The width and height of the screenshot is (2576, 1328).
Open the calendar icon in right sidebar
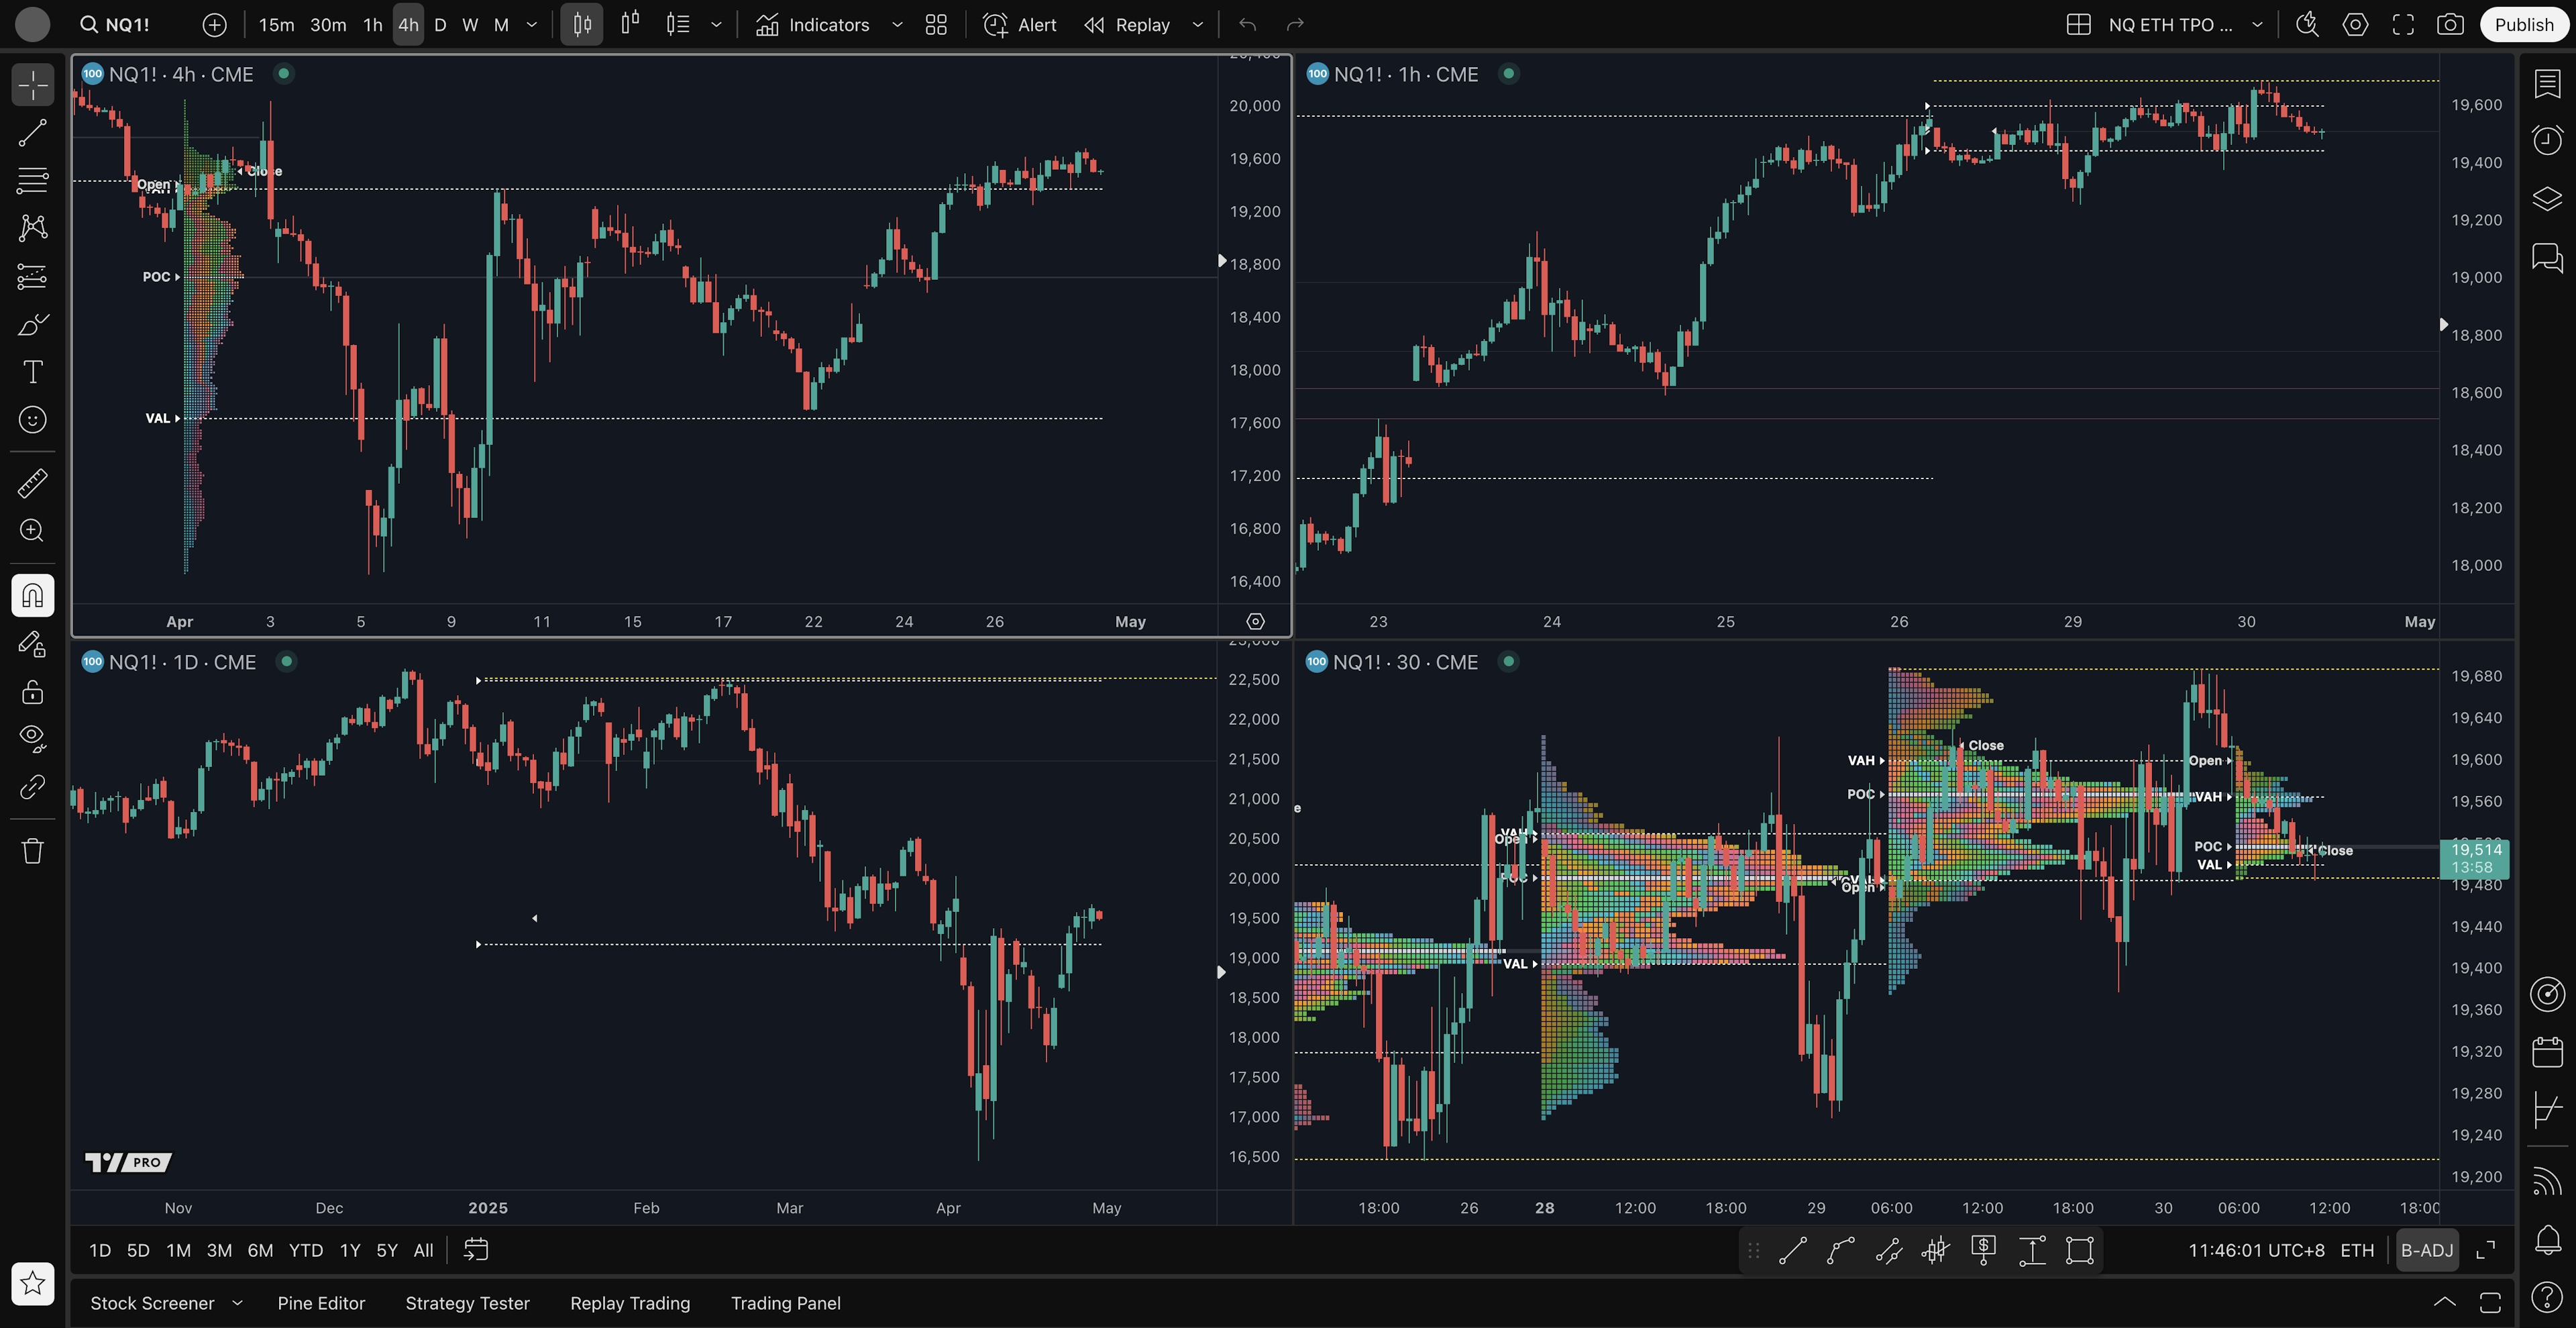(x=2547, y=1052)
